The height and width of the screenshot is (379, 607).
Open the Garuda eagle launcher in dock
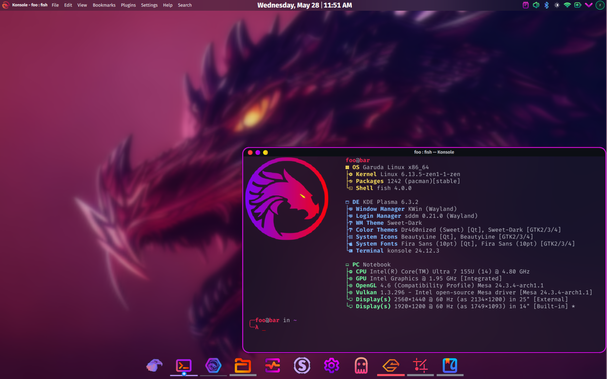[154, 365]
